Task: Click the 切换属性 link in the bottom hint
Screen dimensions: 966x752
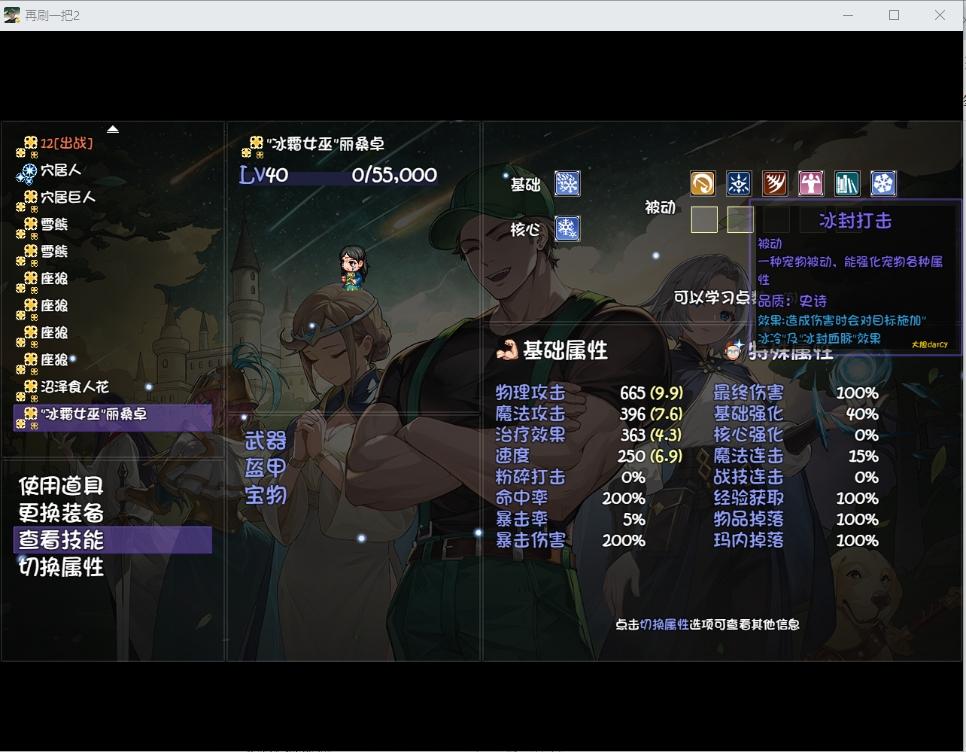Action: coord(664,625)
